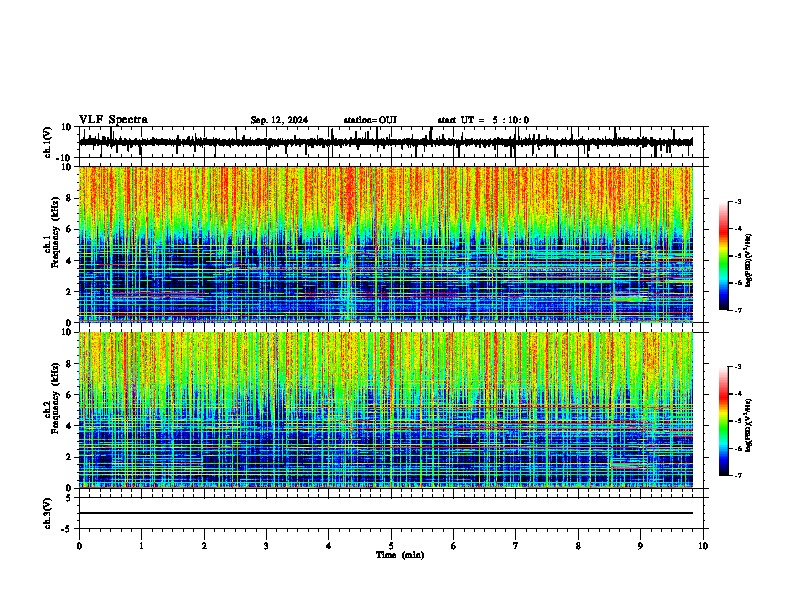The image size is (792, 612).
Task: Click the "VLF Spectra" plot title
Action: pyautogui.click(x=113, y=120)
